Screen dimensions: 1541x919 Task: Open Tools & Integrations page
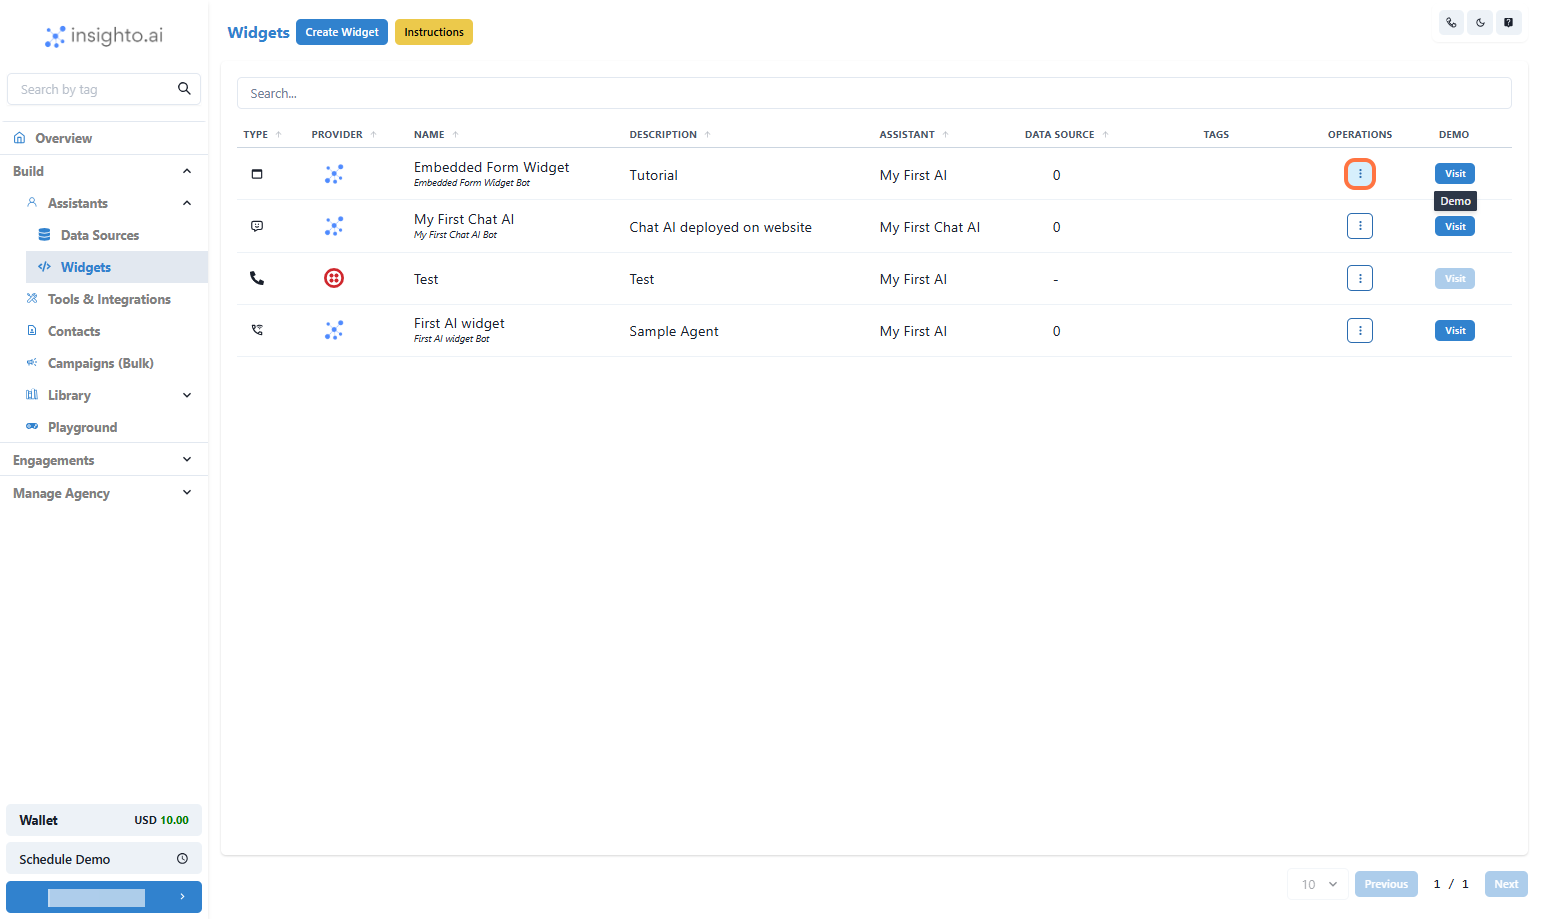[x=110, y=299]
